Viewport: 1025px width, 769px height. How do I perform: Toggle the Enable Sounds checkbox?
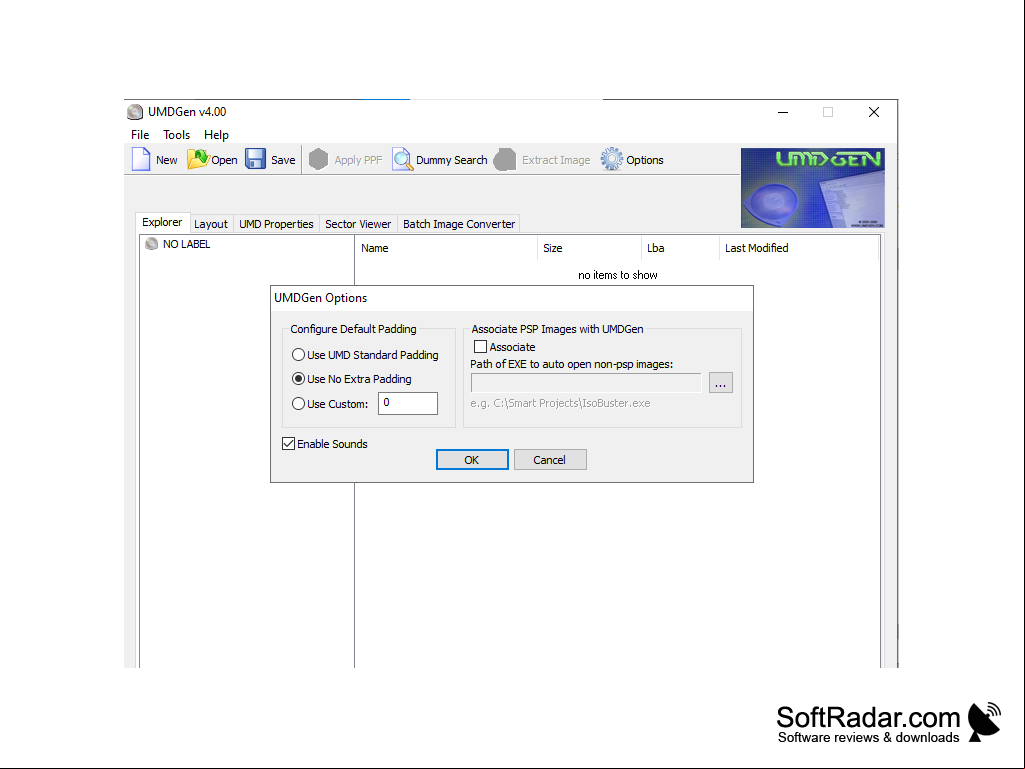point(288,443)
